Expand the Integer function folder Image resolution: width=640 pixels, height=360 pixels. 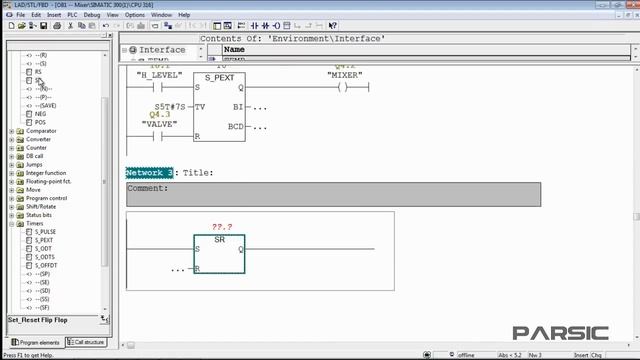[11, 173]
